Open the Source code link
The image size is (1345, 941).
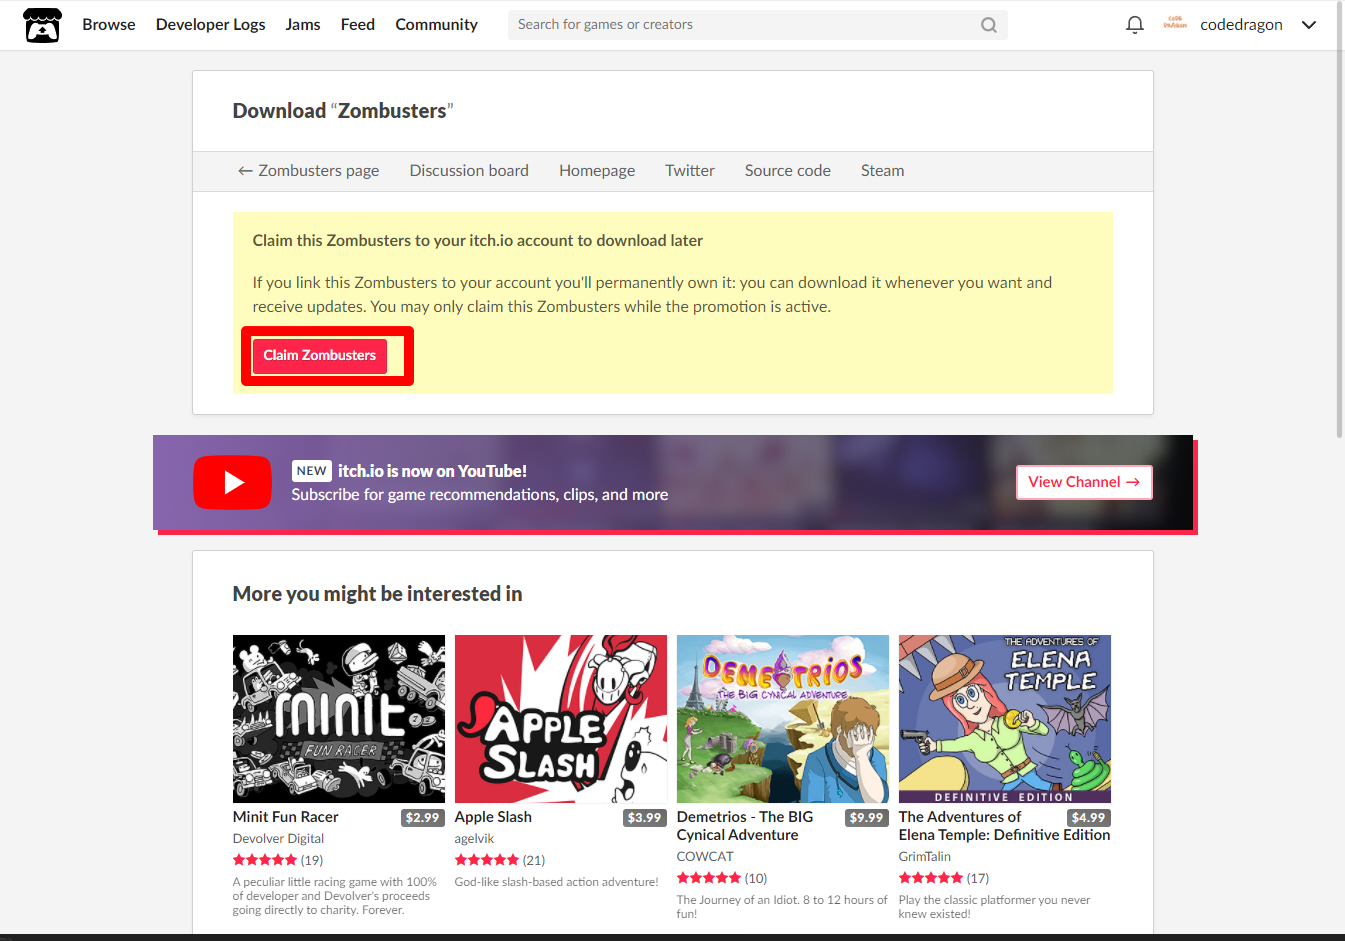[x=788, y=171]
